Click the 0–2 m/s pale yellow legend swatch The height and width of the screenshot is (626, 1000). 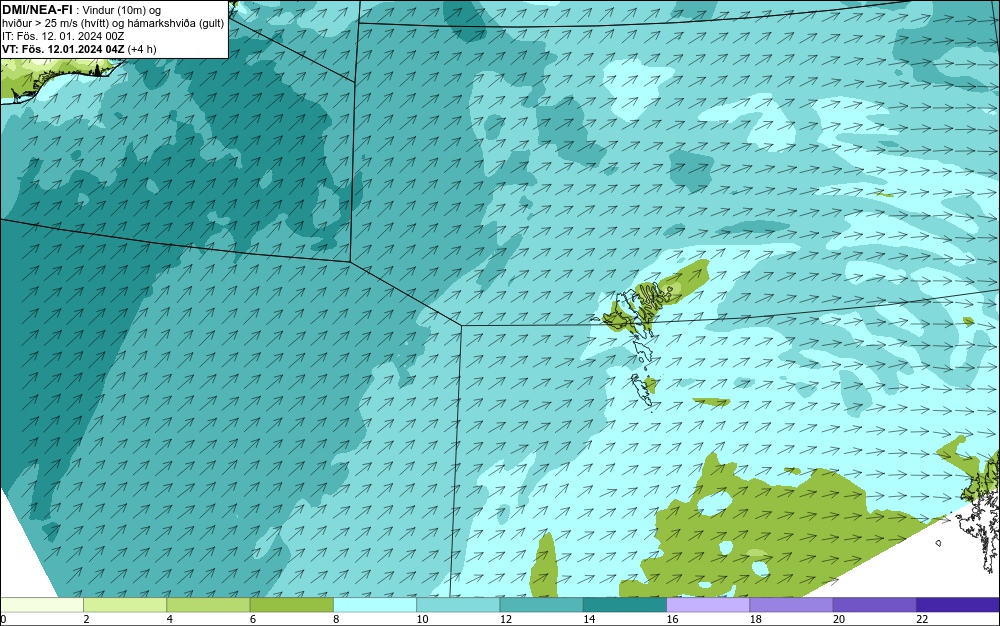41,604
